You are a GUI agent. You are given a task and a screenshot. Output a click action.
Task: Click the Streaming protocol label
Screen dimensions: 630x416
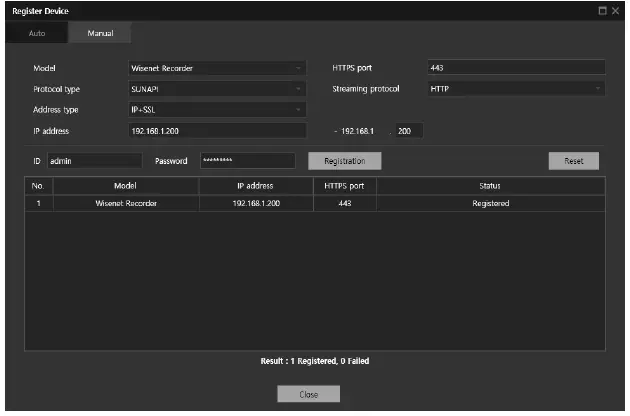click(x=366, y=89)
